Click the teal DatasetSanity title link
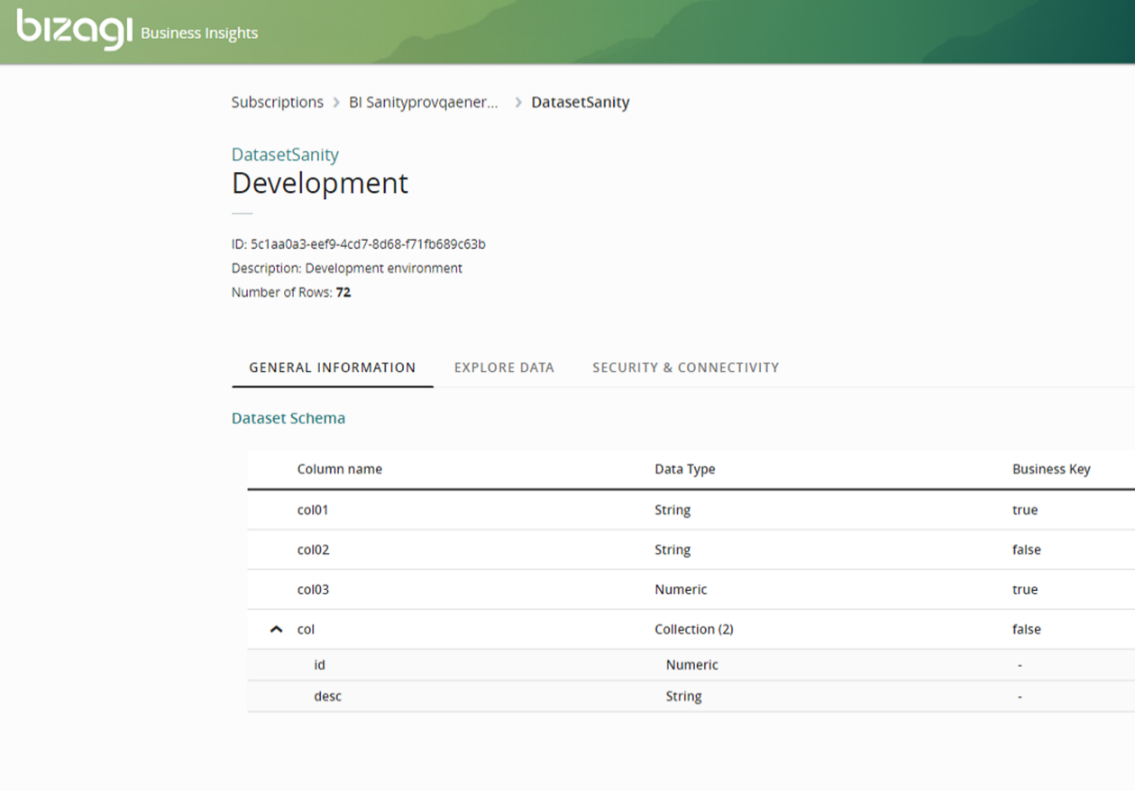 [285, 154]
